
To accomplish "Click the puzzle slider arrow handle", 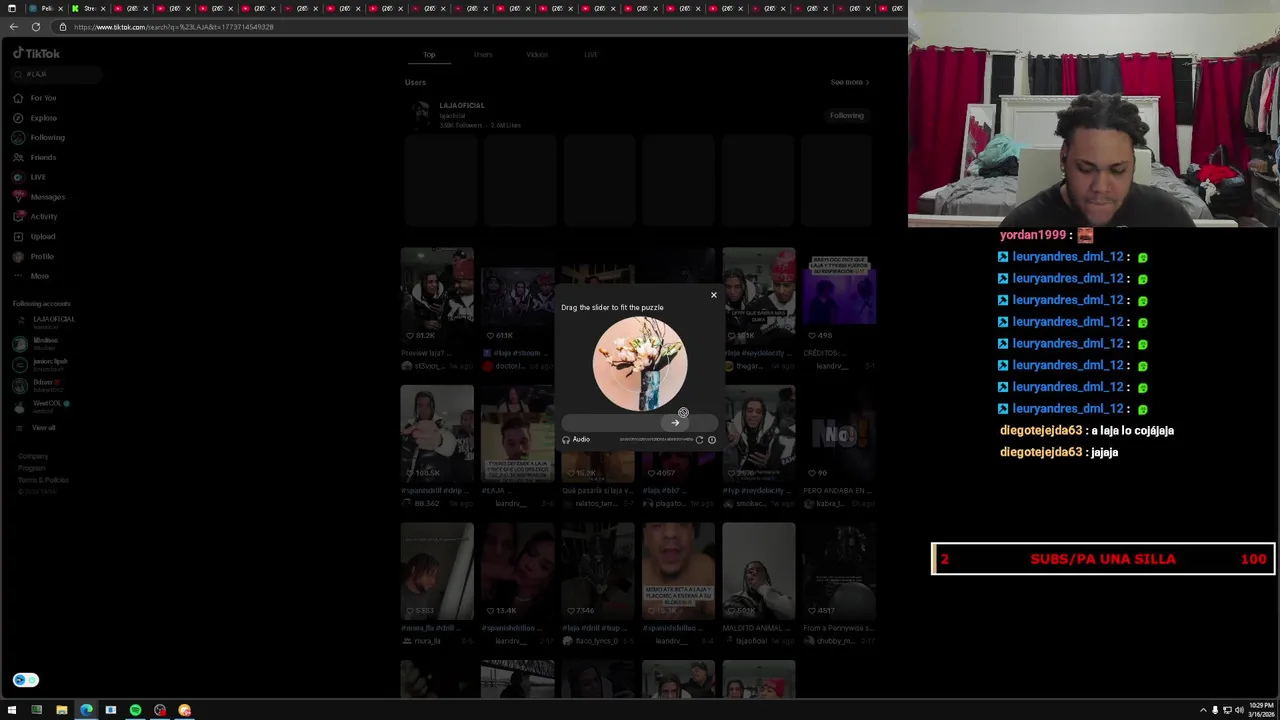I will 675,423.
